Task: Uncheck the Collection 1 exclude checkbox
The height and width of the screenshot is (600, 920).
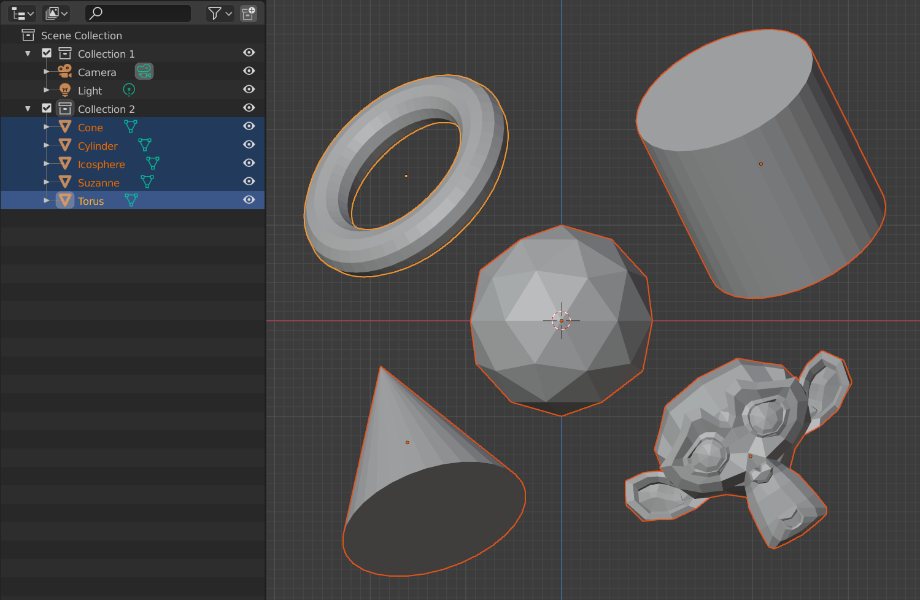Action: tap(46, 53)
